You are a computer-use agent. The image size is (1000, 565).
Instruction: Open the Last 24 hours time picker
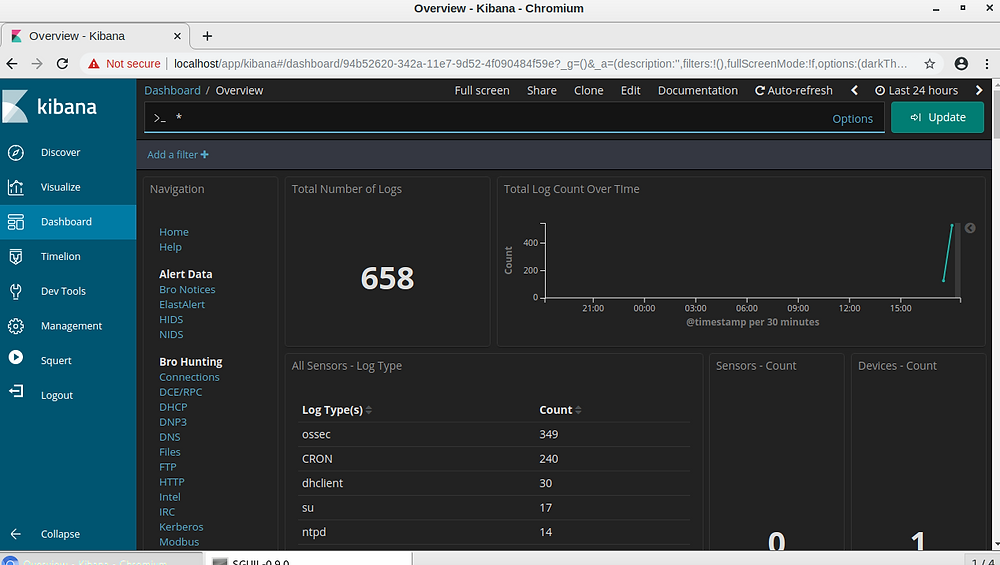point(916,91)
